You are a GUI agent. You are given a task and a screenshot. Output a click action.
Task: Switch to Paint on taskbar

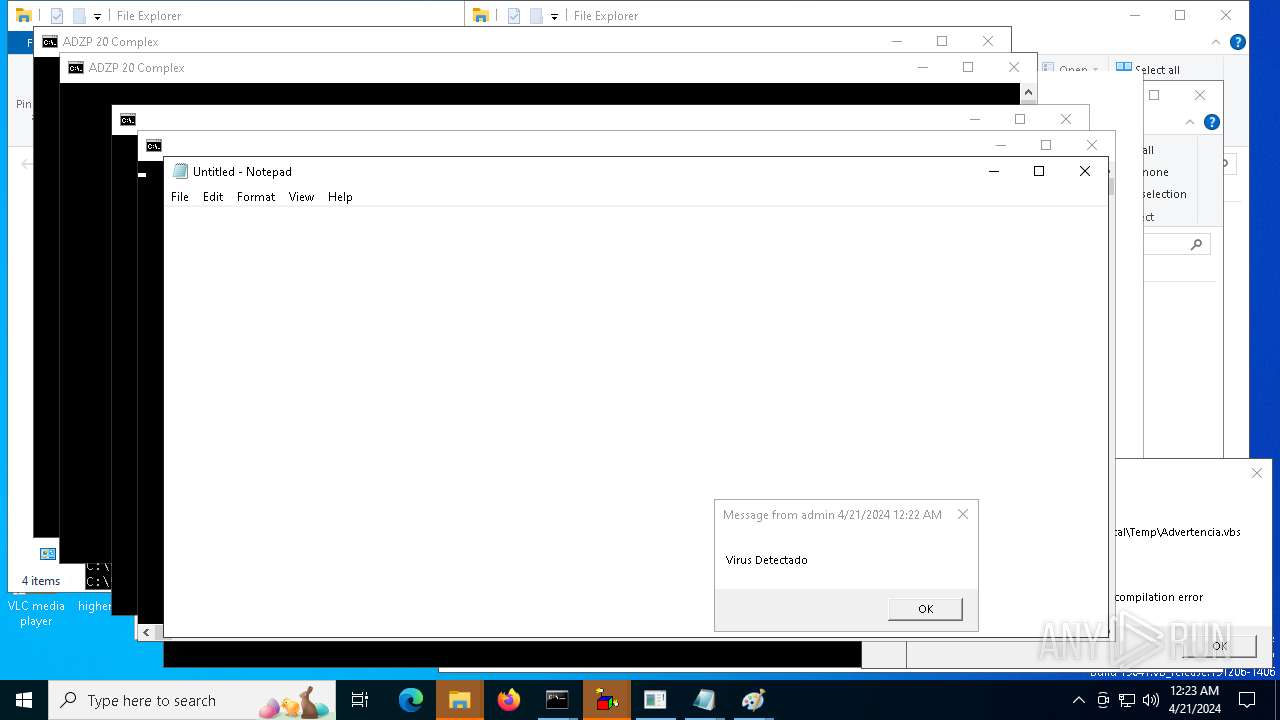(x=753, y=700)
